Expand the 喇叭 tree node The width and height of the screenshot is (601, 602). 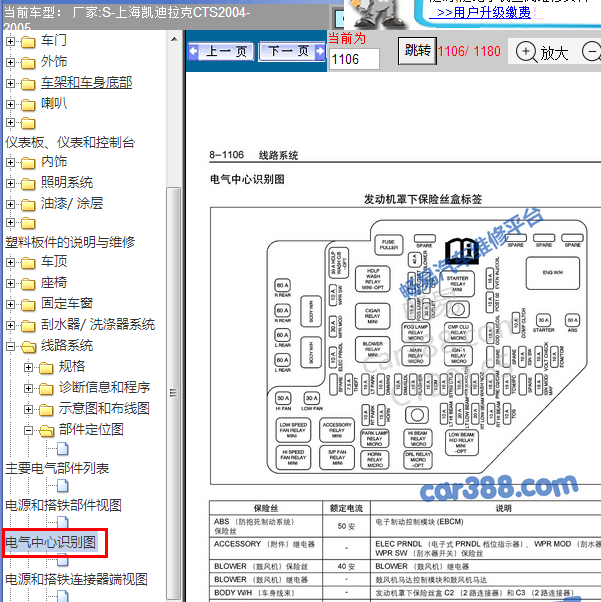pyautogui.click(x=10, y=104)
